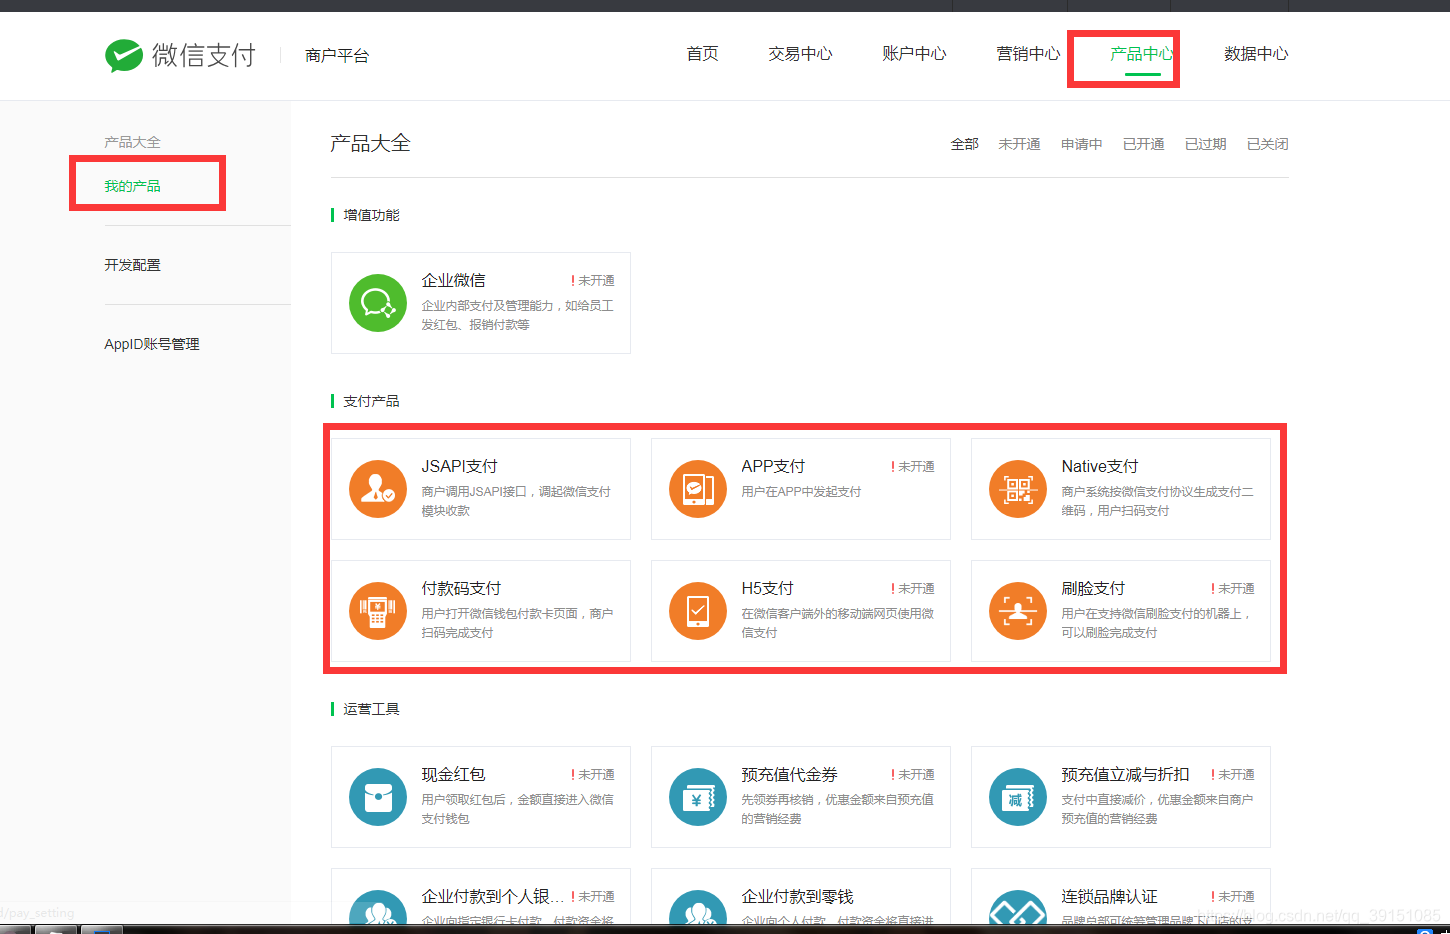This screenshot has height=934, width=1450.
Task: Open AppID账号管理 in the sidebar
Action: [x=152, y=344]
